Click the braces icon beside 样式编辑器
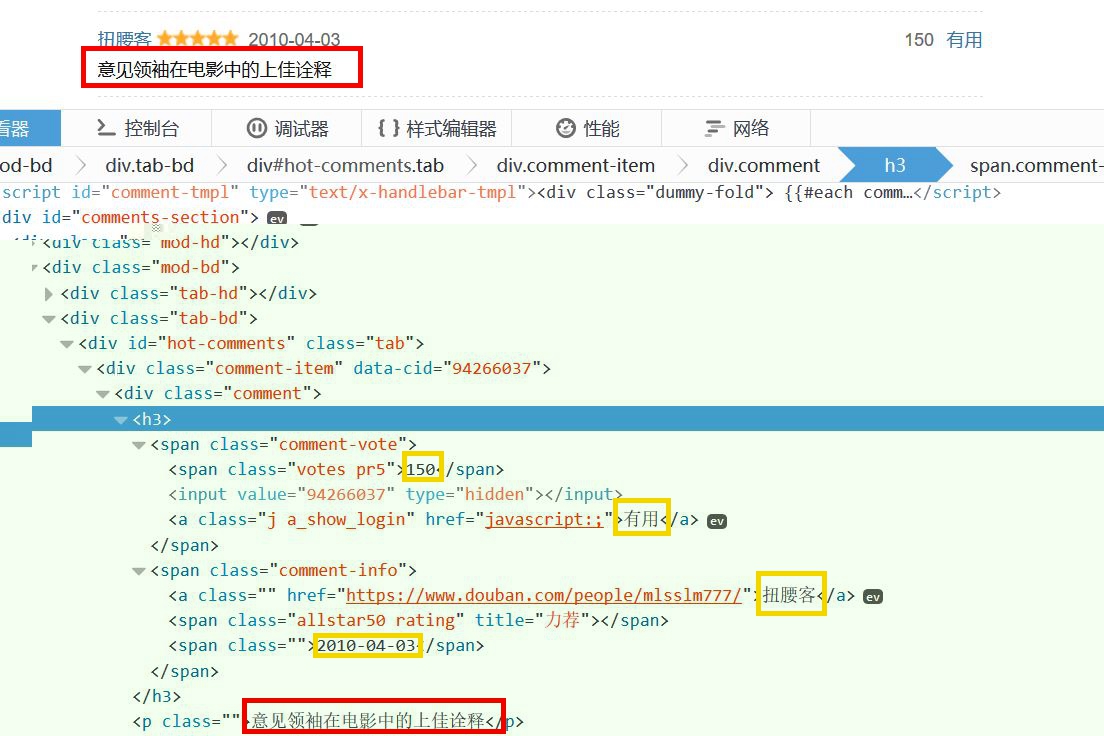Image resolution: width=1104 pixels, height=736 pixels. (x=388, y=128)
